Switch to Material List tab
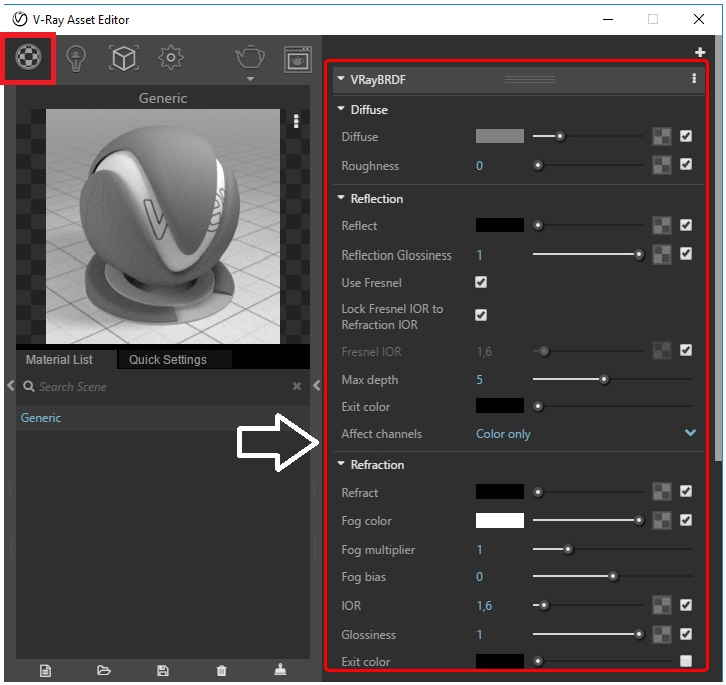The width and height of the screenshot is (726, 685). pos(59,359)
